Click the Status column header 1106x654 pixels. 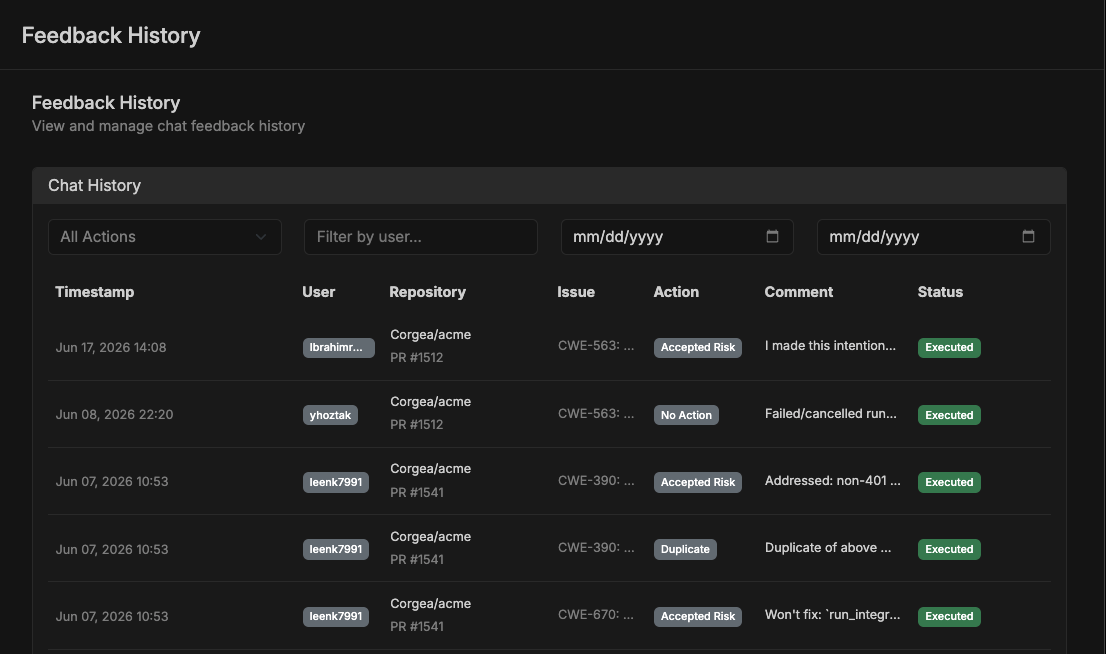(x=940, y=292)
